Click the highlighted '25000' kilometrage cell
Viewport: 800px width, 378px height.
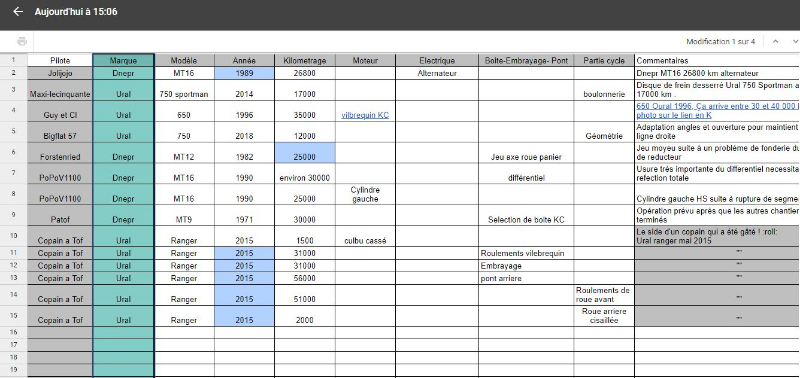coord(305,153)
